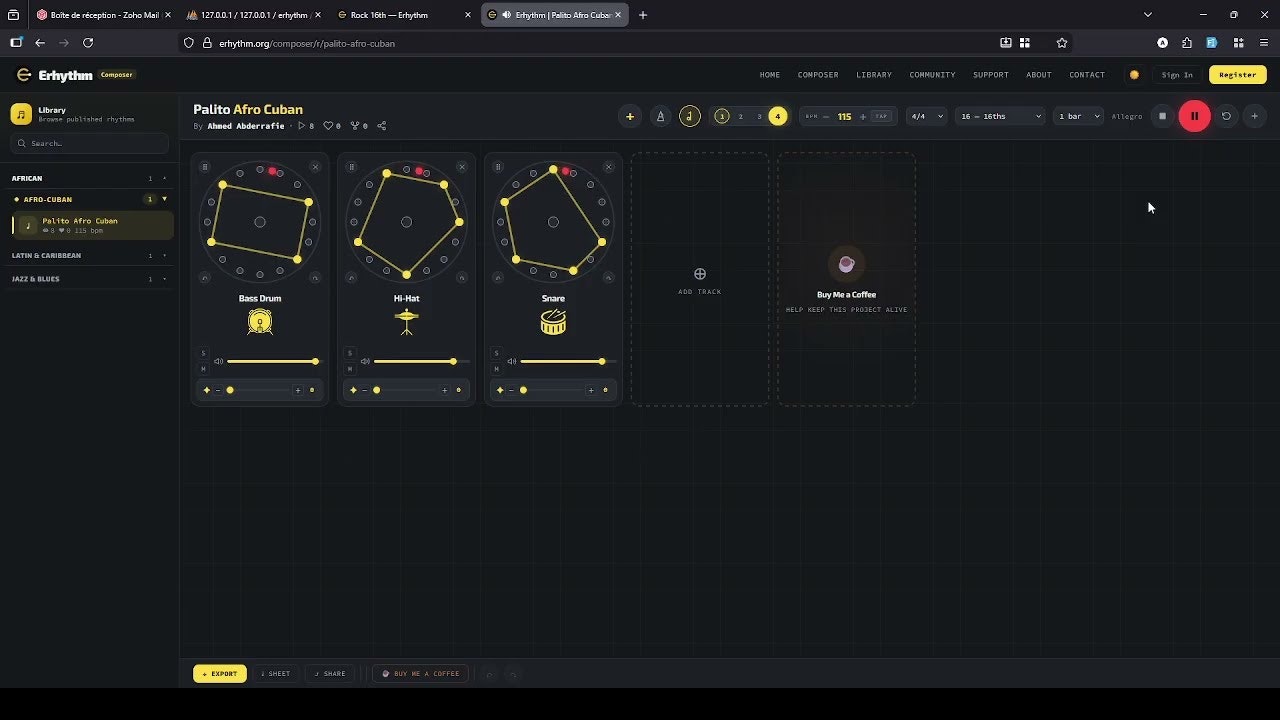Add a new track

700,279
